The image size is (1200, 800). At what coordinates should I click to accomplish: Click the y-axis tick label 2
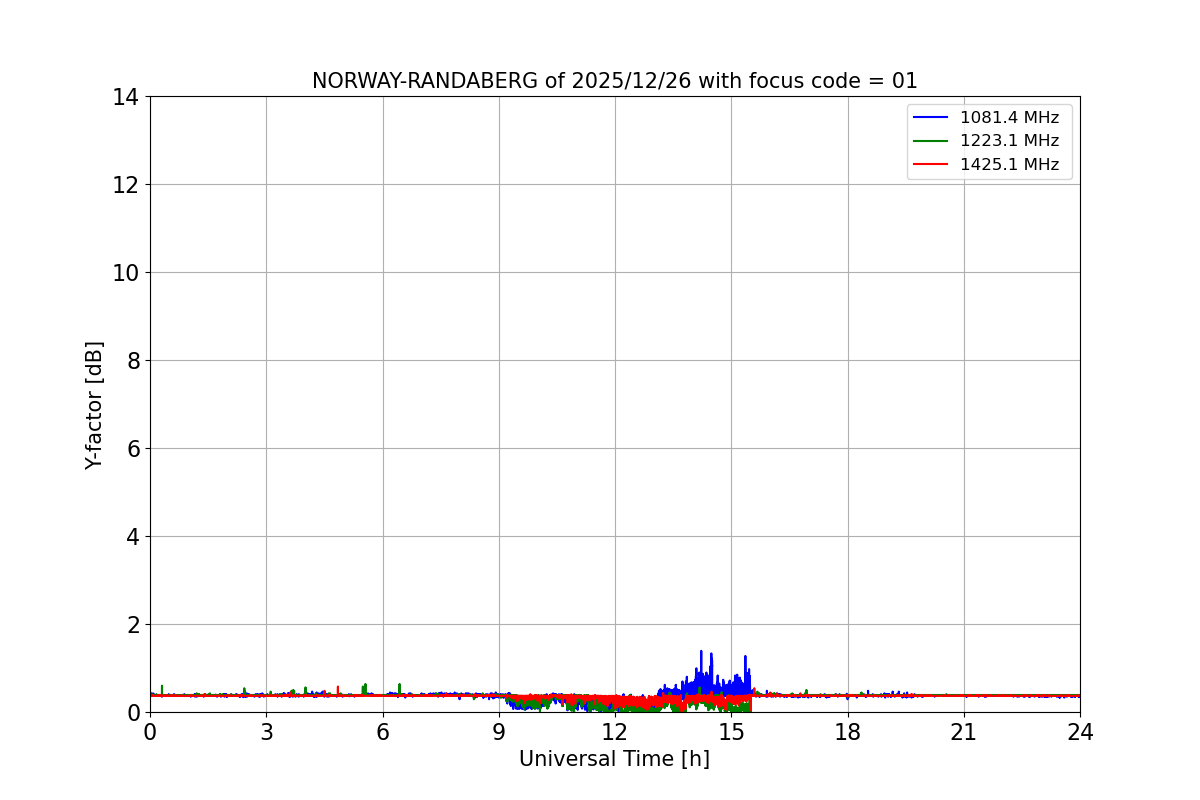point(133,625)
